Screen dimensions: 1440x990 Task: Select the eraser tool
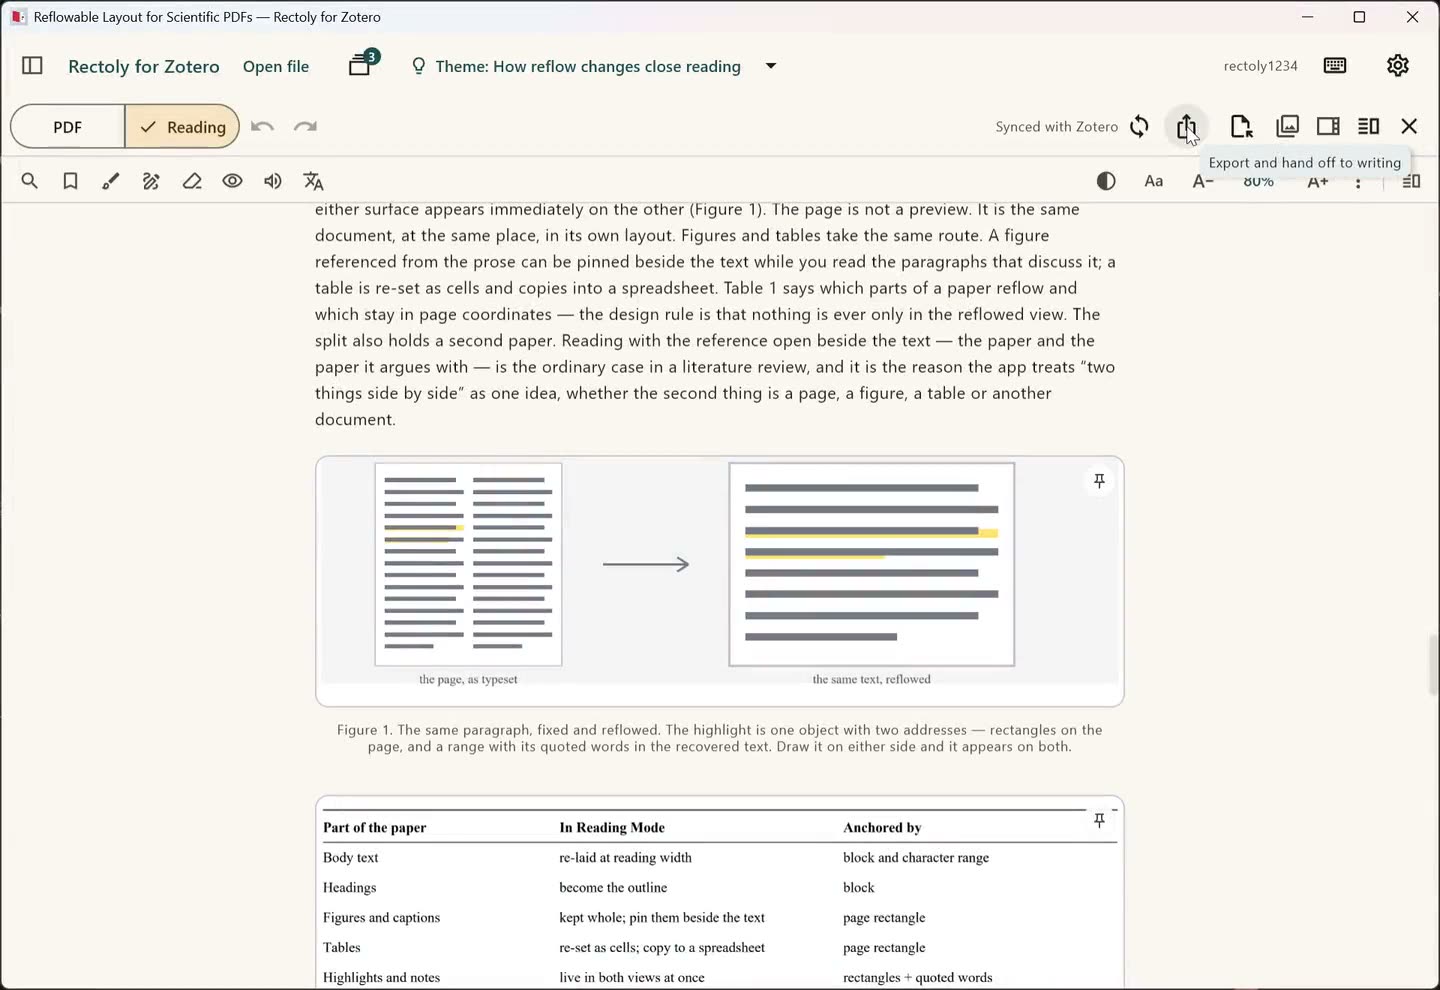click(192, 181)
